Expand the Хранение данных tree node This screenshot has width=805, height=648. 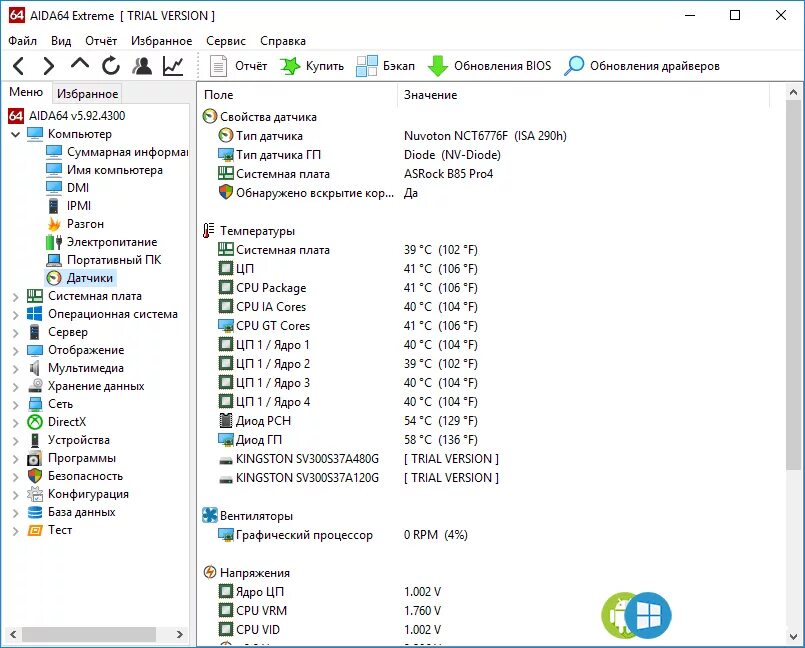point(15,386)
